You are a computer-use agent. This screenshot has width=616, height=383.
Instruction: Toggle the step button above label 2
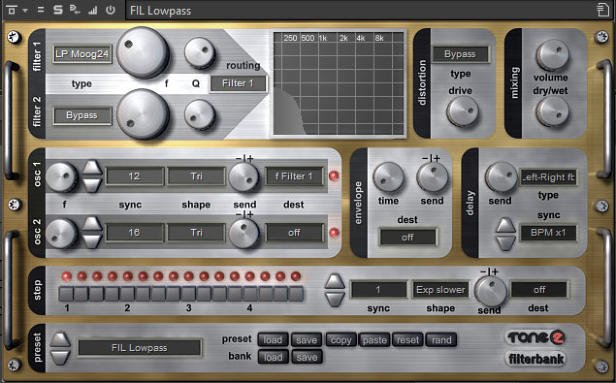[127, 294]
